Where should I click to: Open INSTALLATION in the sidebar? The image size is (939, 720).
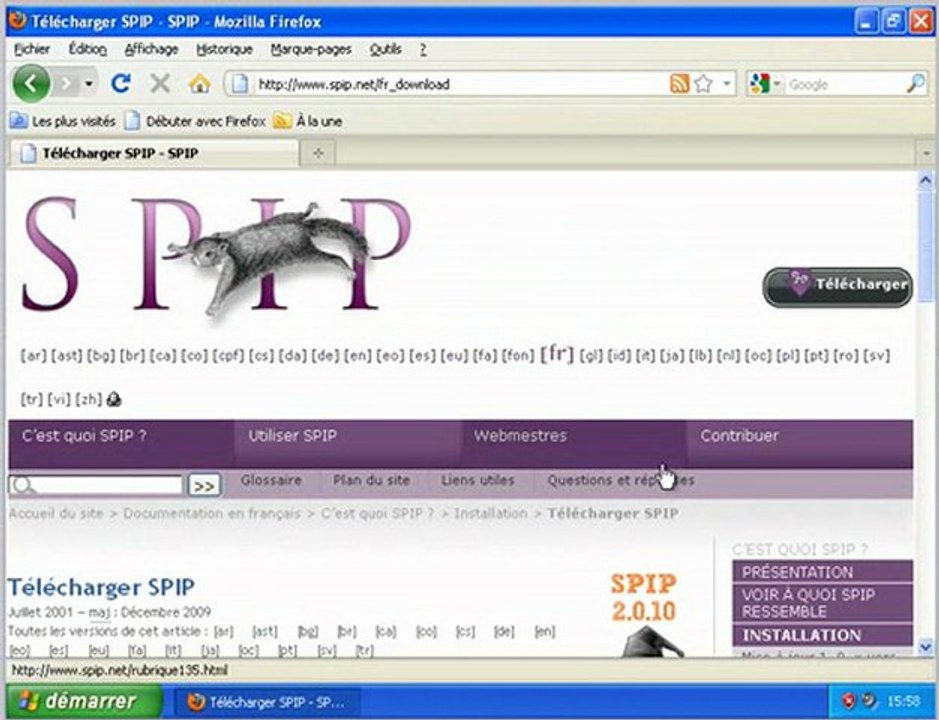(823, 635)
